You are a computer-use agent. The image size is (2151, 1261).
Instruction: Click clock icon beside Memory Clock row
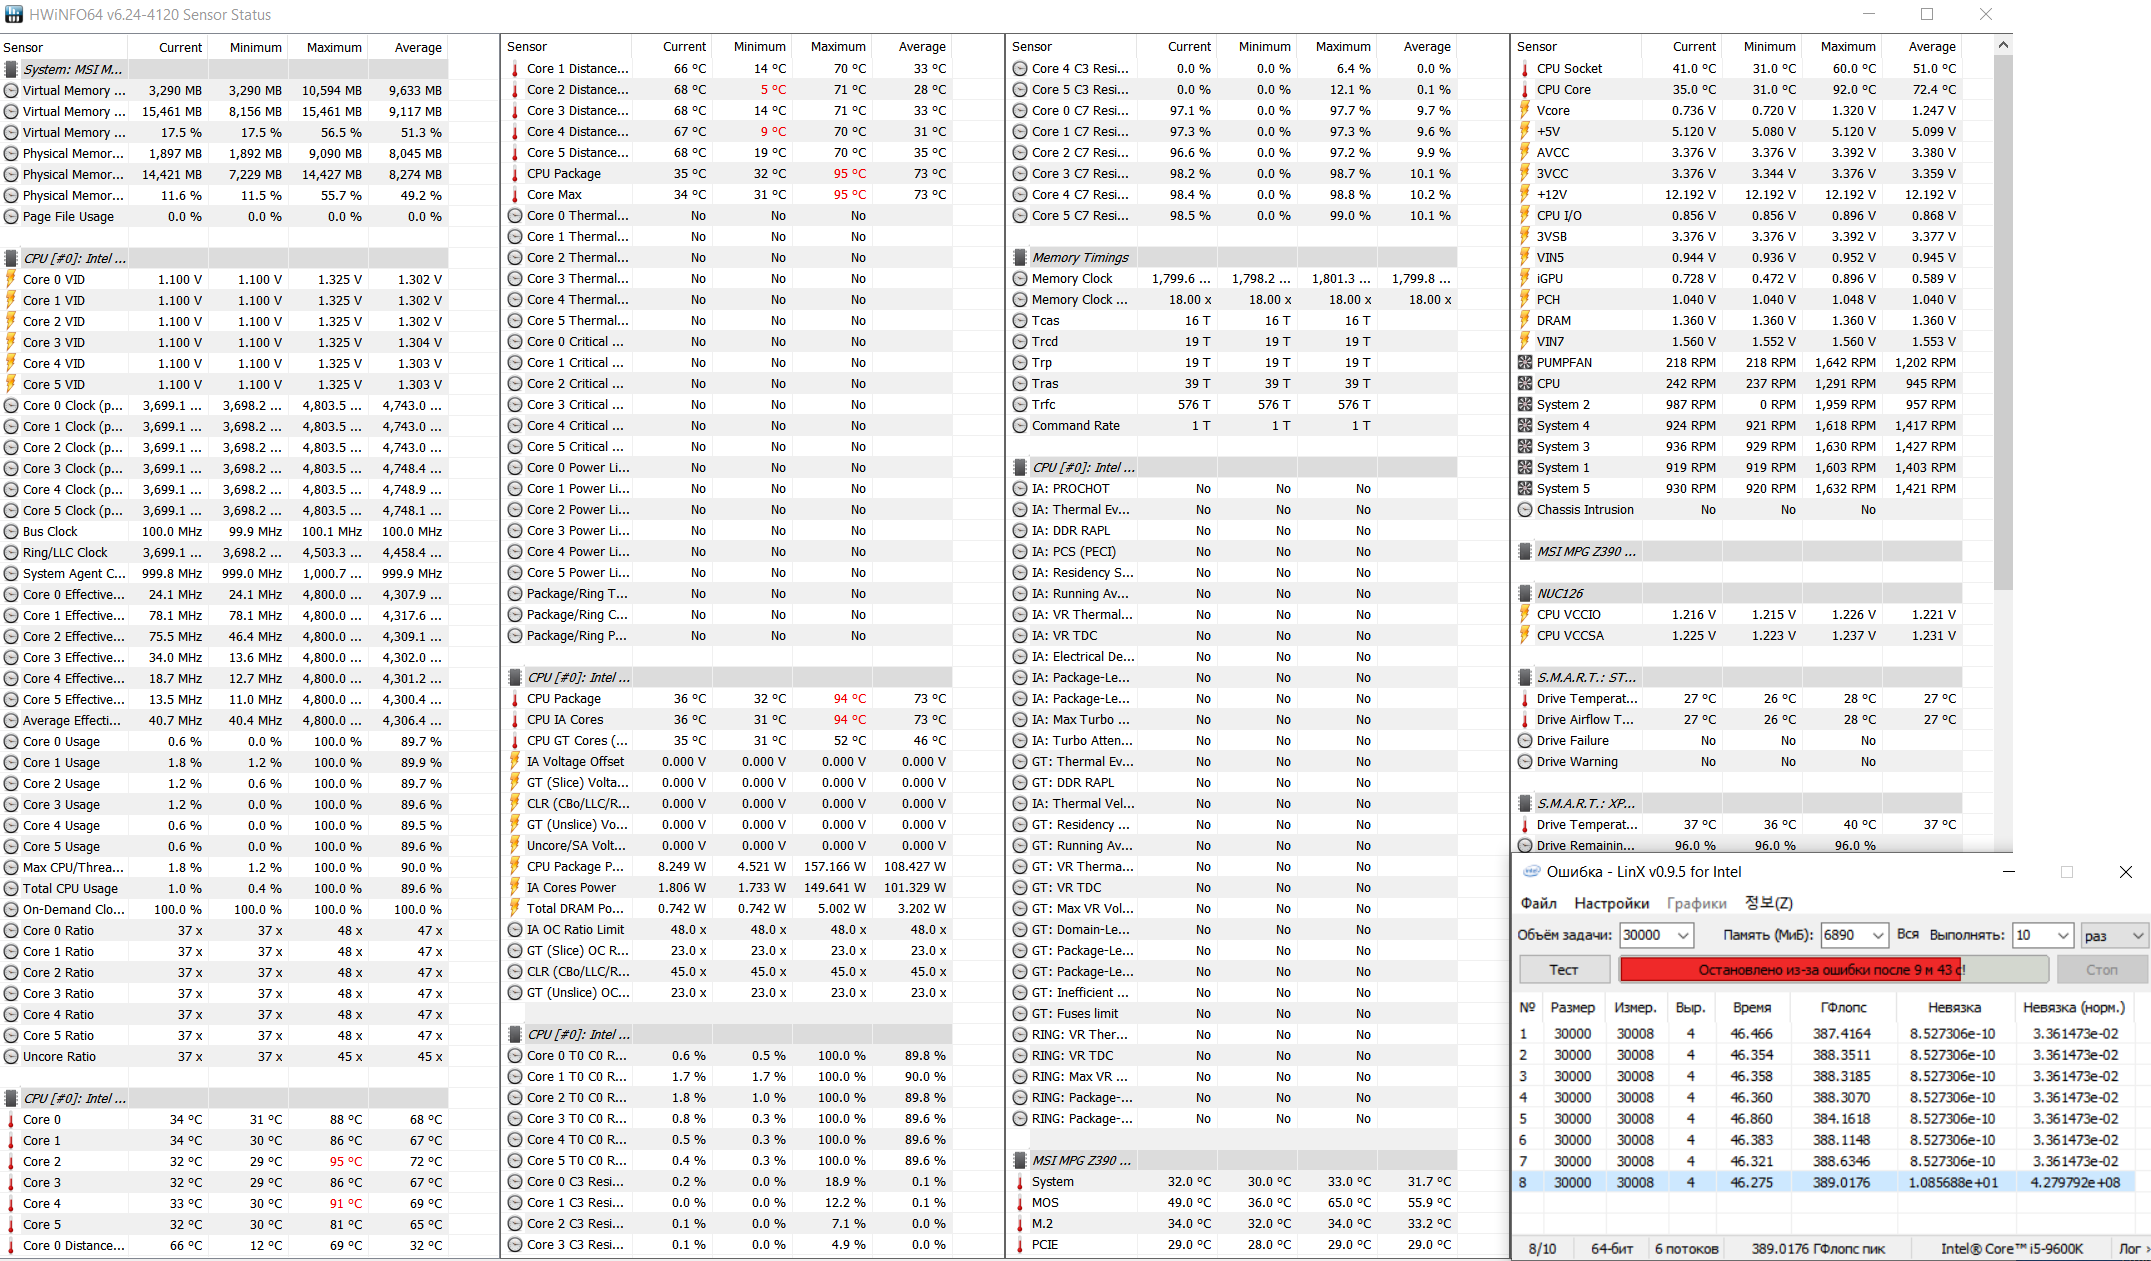coord(1020,279)
